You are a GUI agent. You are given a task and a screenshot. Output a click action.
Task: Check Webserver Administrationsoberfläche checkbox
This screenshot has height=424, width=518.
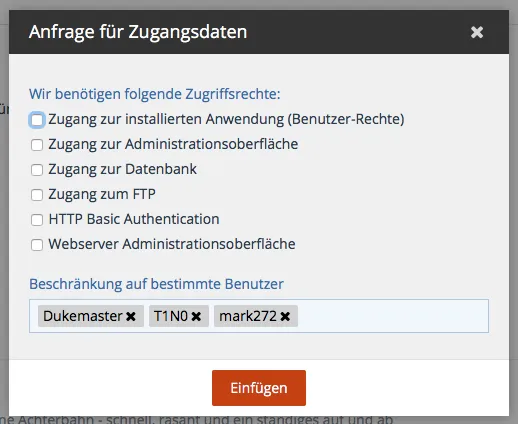[37, 245]
